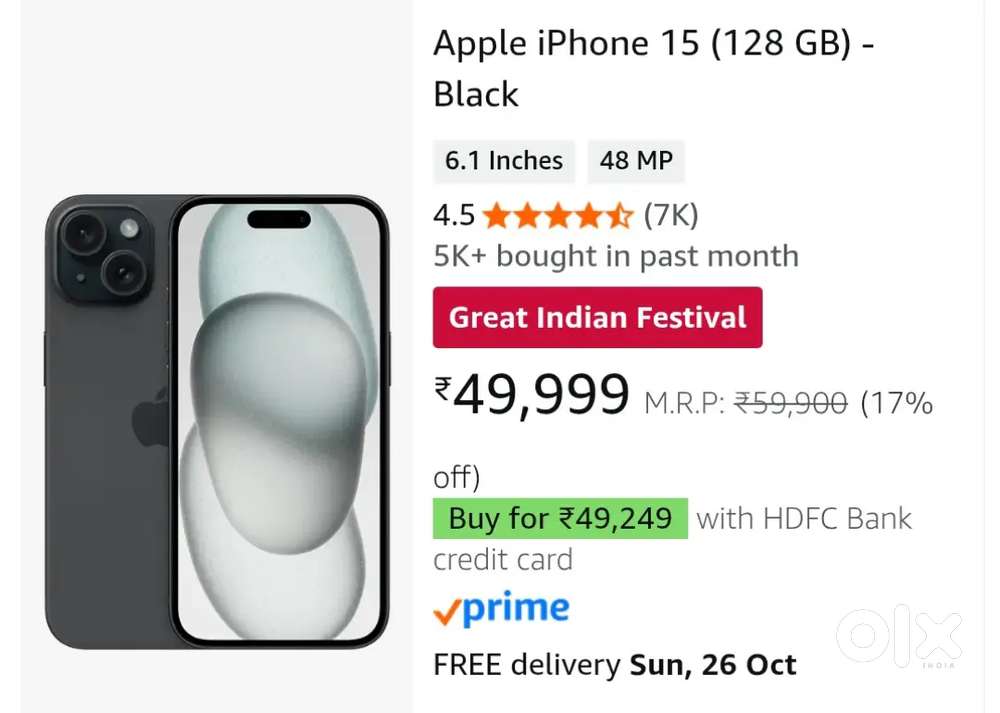
Task: Open the FREE delivery Sun, 26 Oct link
Action: 613,664
